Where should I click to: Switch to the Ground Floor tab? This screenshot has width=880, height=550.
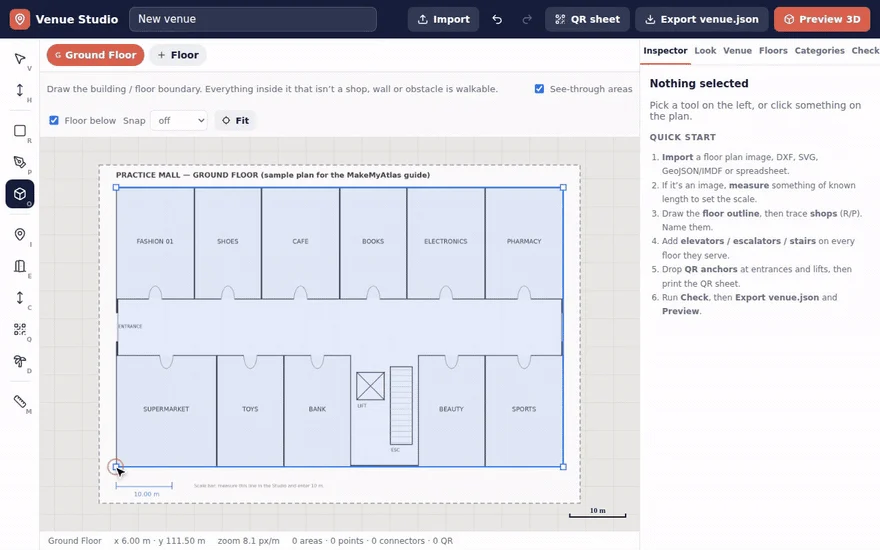(95, 55)
